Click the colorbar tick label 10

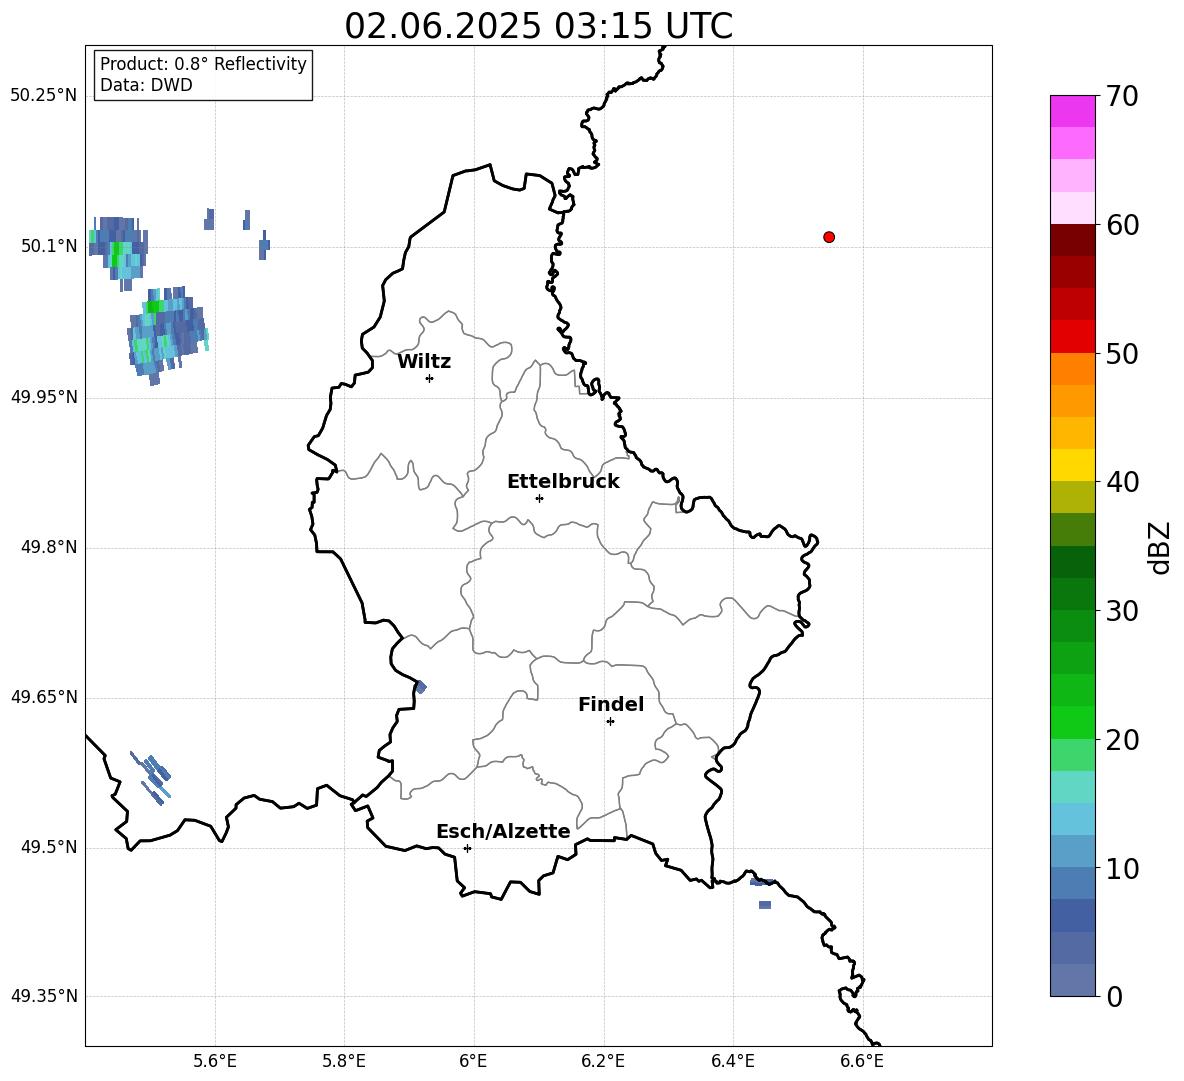1122,868
